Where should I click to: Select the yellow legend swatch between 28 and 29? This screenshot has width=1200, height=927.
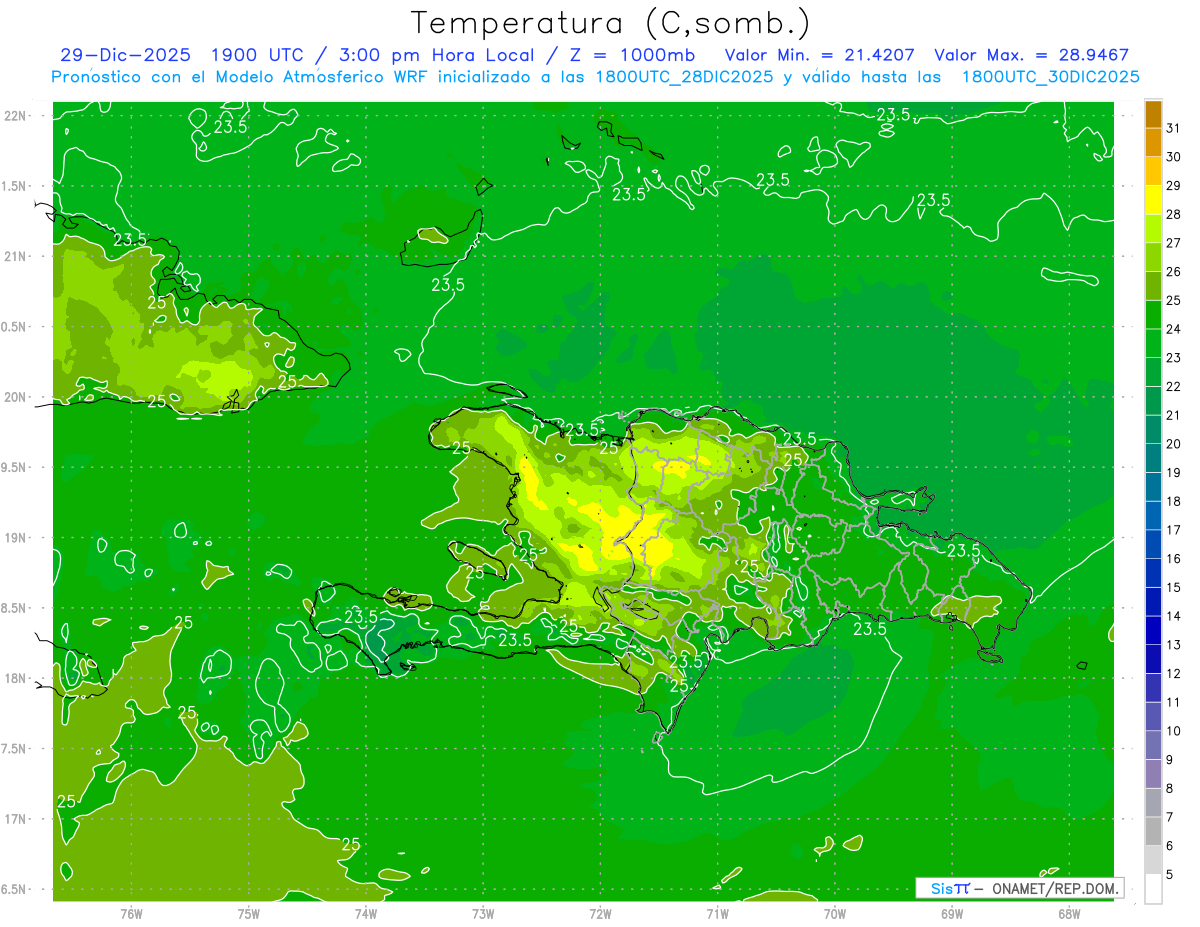click(1153, 199)
